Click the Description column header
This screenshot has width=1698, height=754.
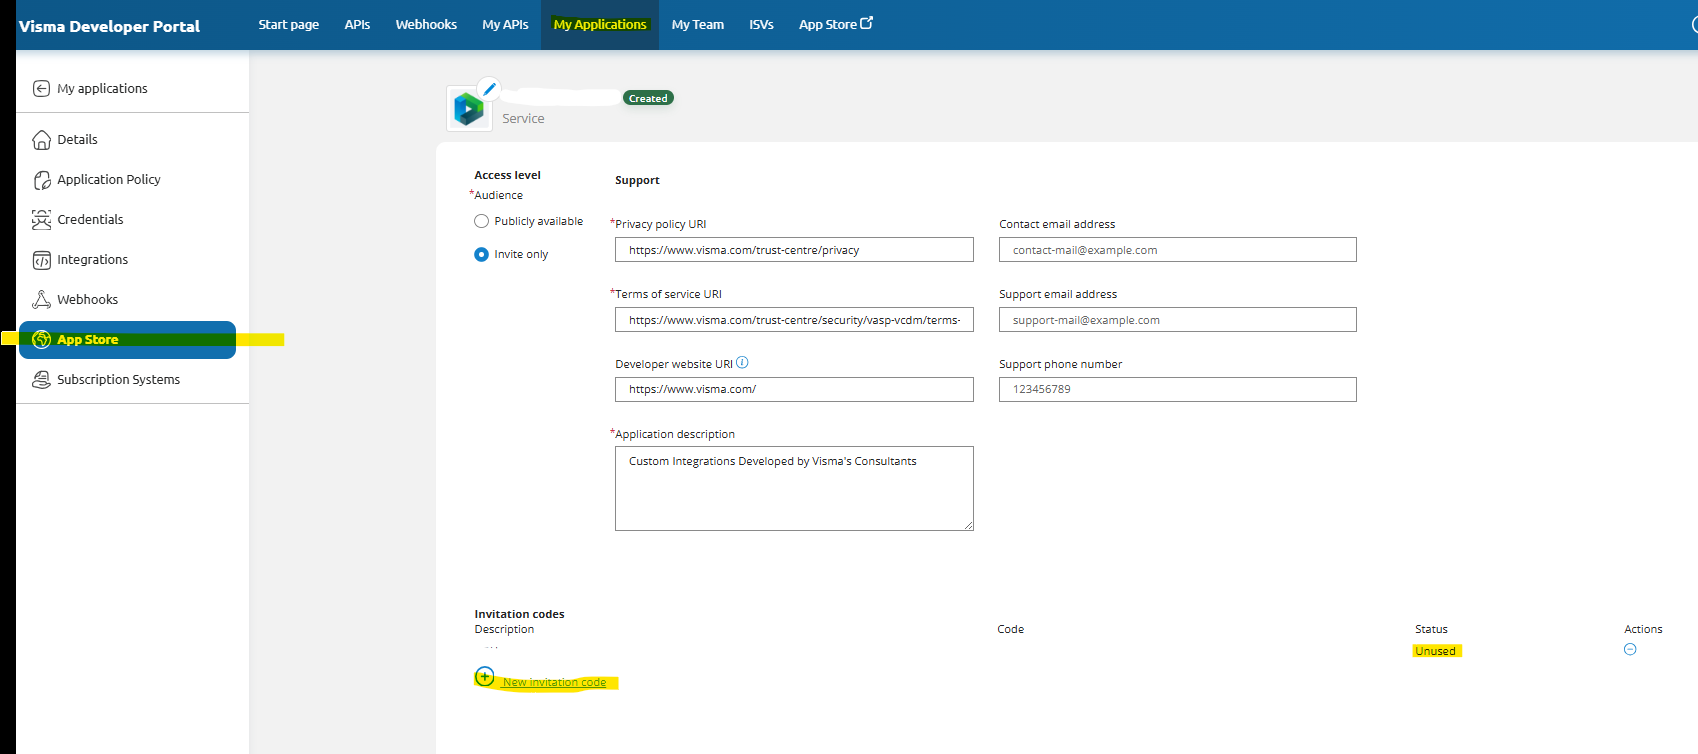coord(504,629)
